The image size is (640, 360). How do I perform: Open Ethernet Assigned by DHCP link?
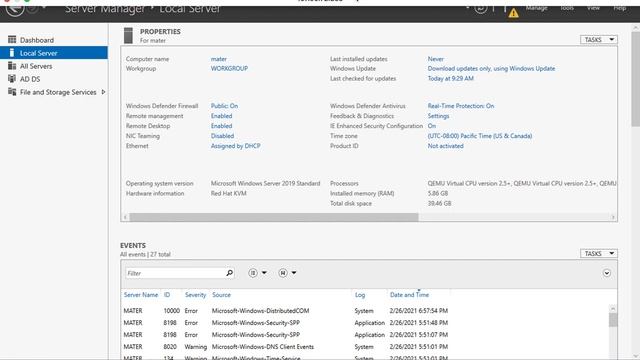[x=236, y=146]
